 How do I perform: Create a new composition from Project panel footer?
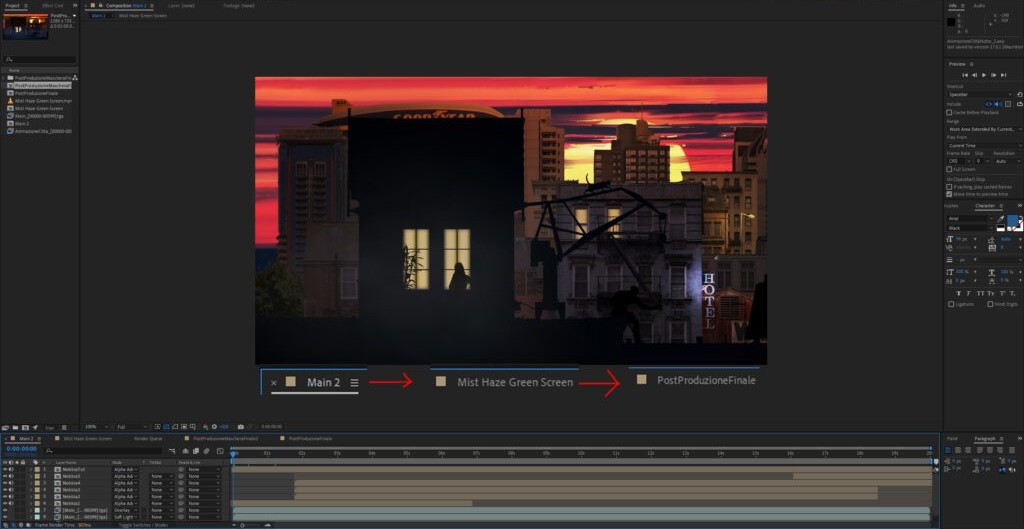25,427
